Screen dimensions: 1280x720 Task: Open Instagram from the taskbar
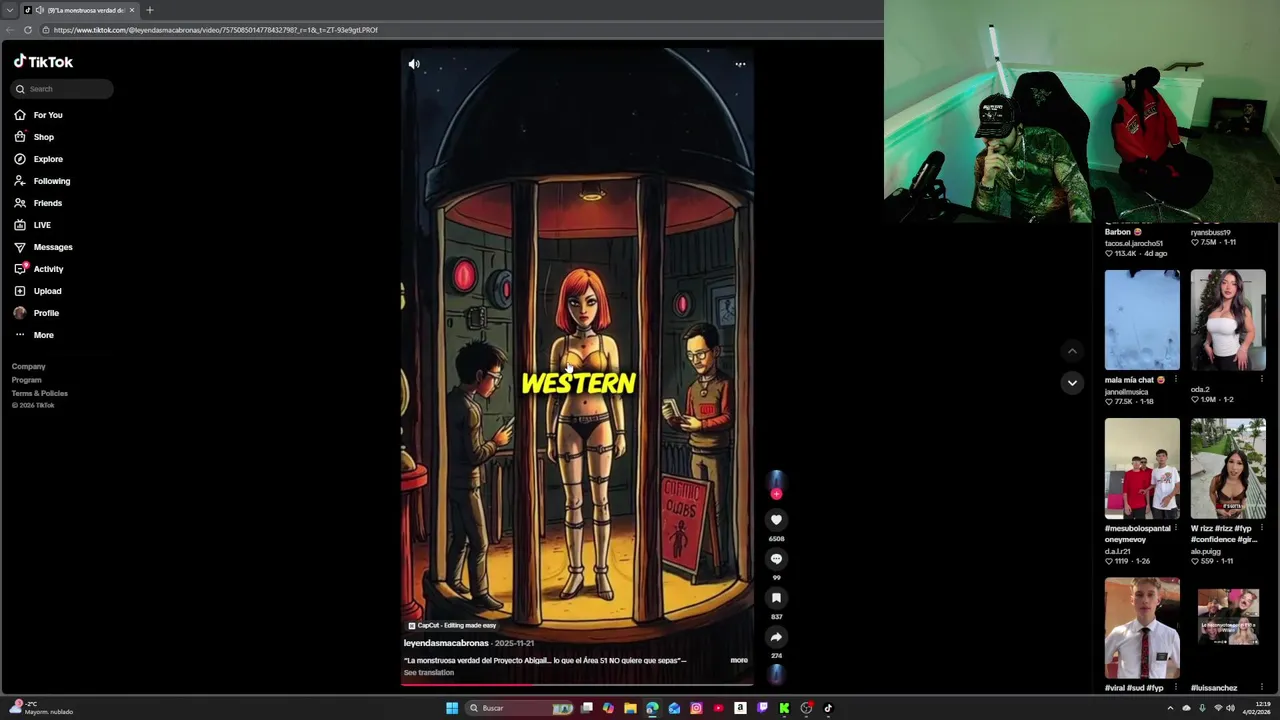(696, 708)
